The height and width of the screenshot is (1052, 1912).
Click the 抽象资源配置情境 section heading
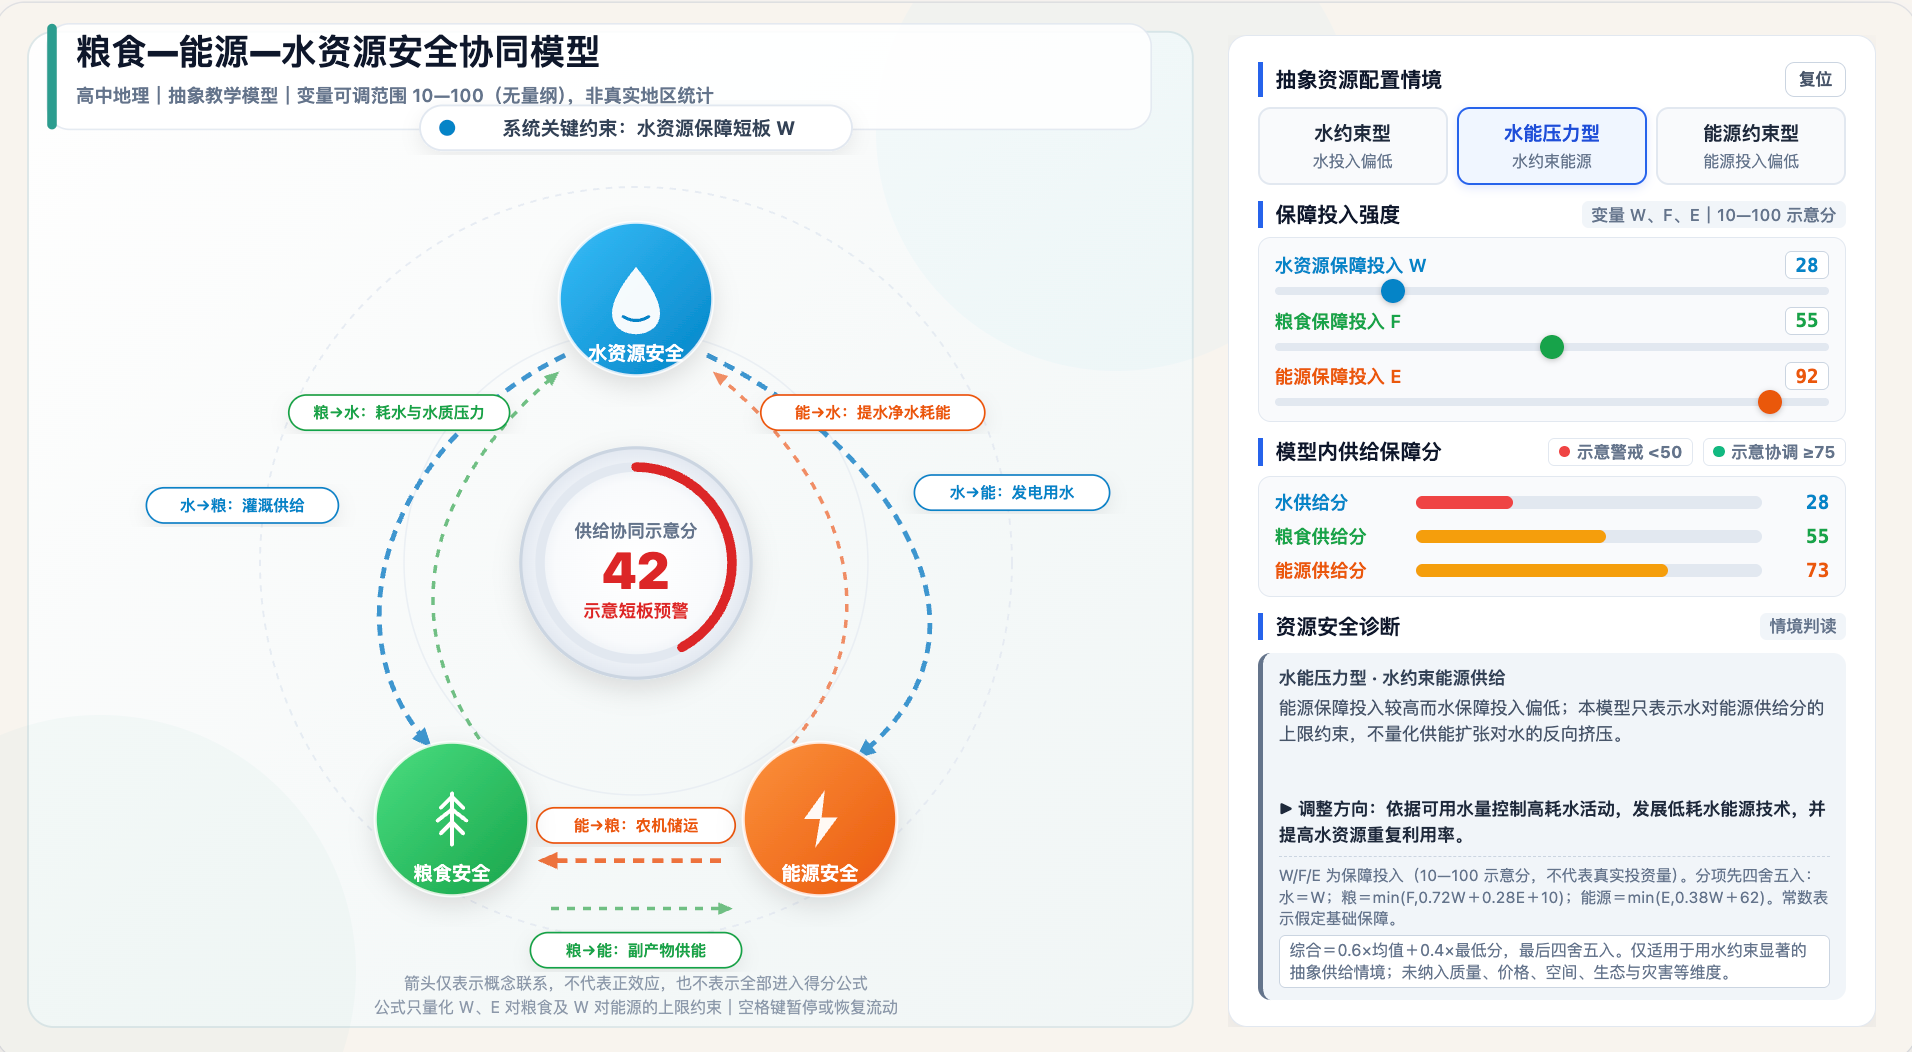[x=1358, y=79]
